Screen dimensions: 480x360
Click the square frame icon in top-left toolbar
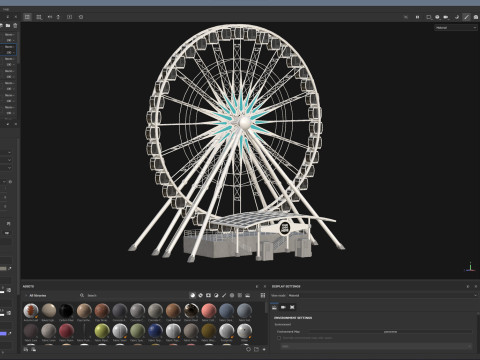tap(69, 17)
